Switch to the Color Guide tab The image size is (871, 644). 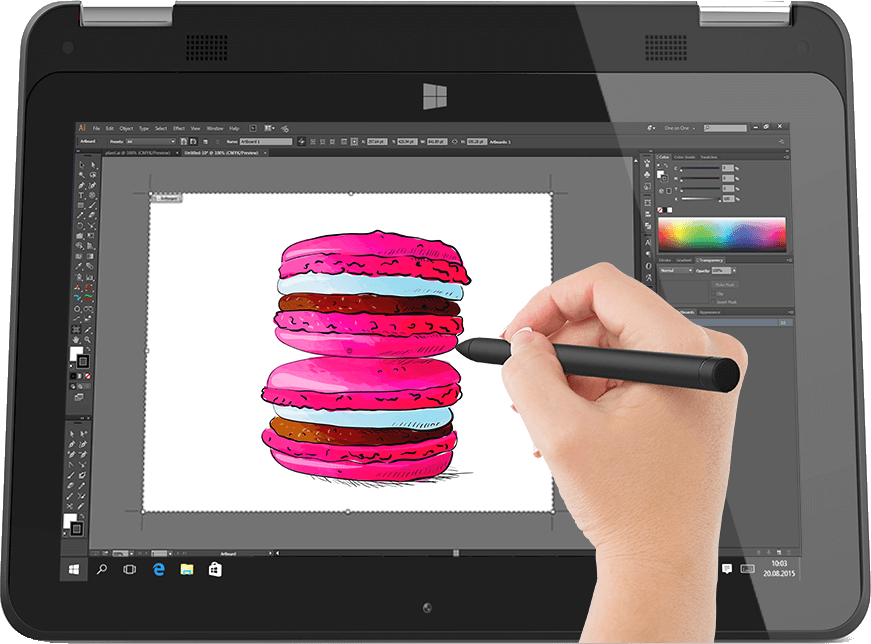tap(684, 157)
